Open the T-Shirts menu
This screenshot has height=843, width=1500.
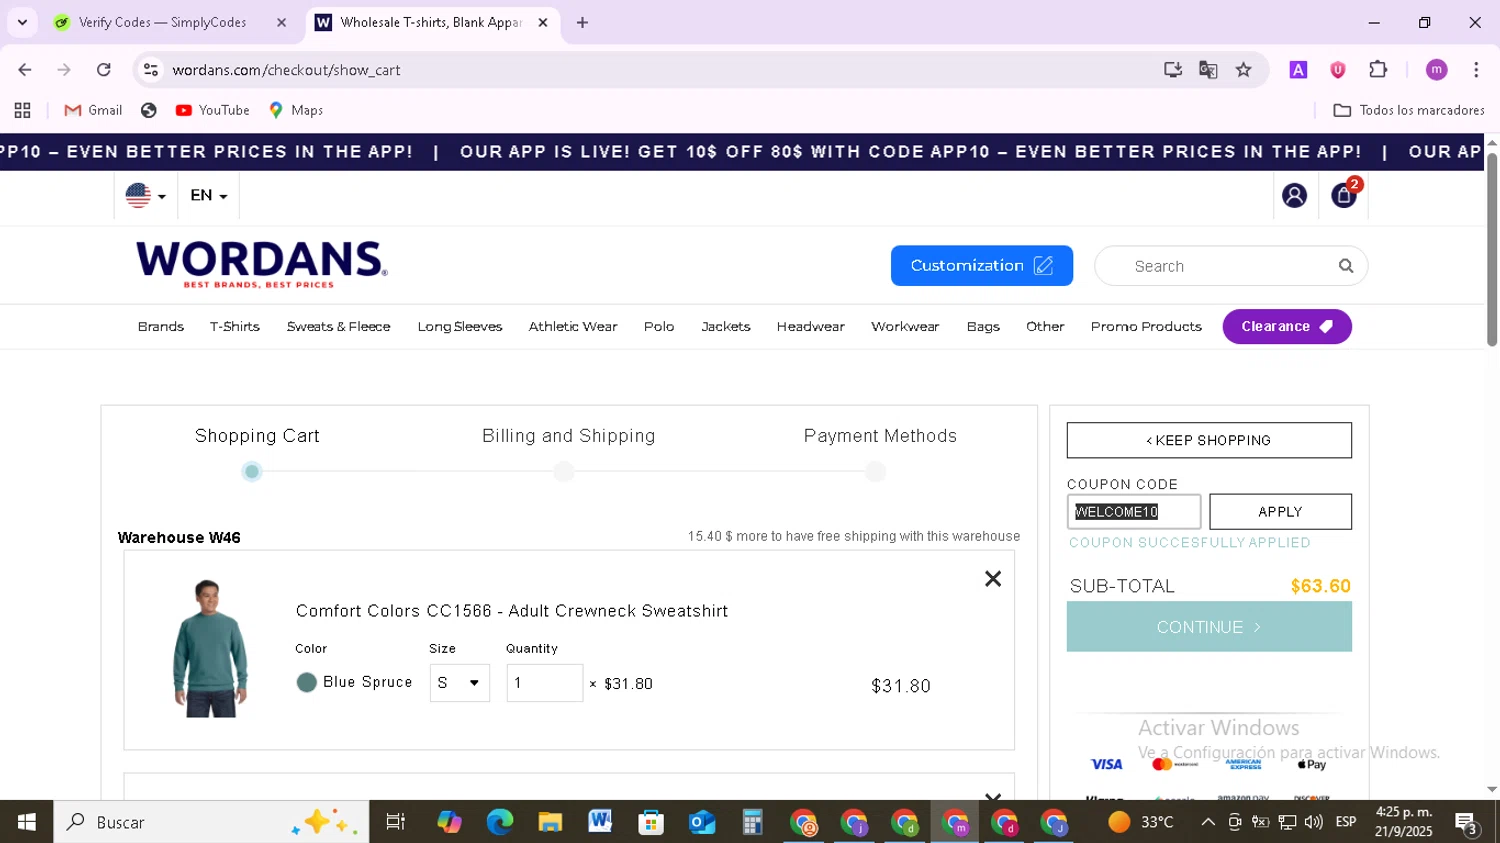coord(235,327)
